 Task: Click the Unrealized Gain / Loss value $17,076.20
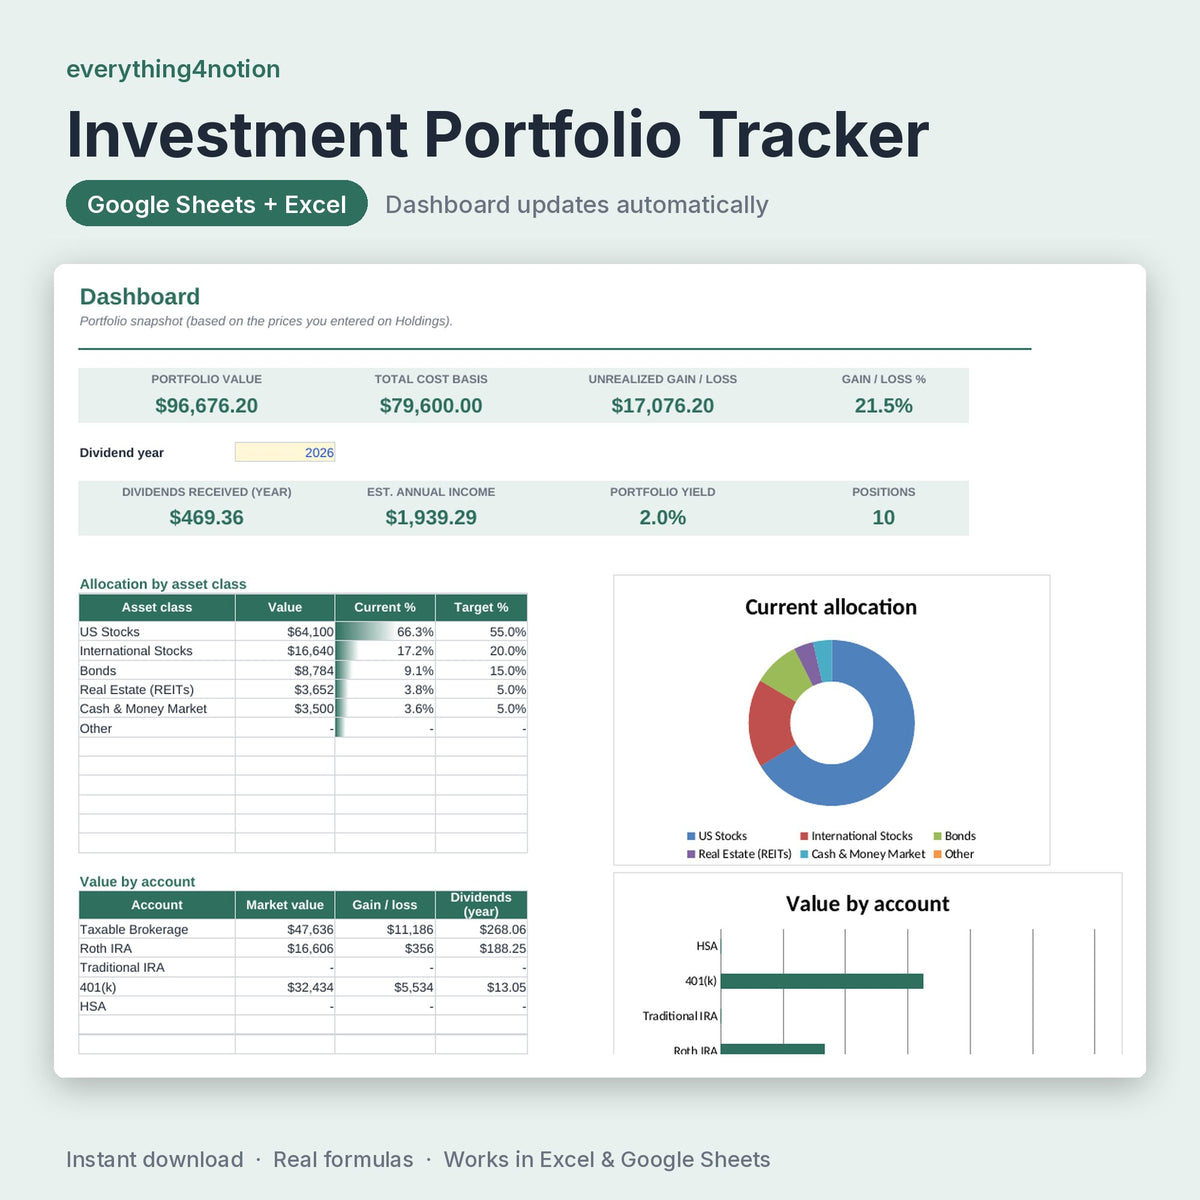tap(663, 406)
